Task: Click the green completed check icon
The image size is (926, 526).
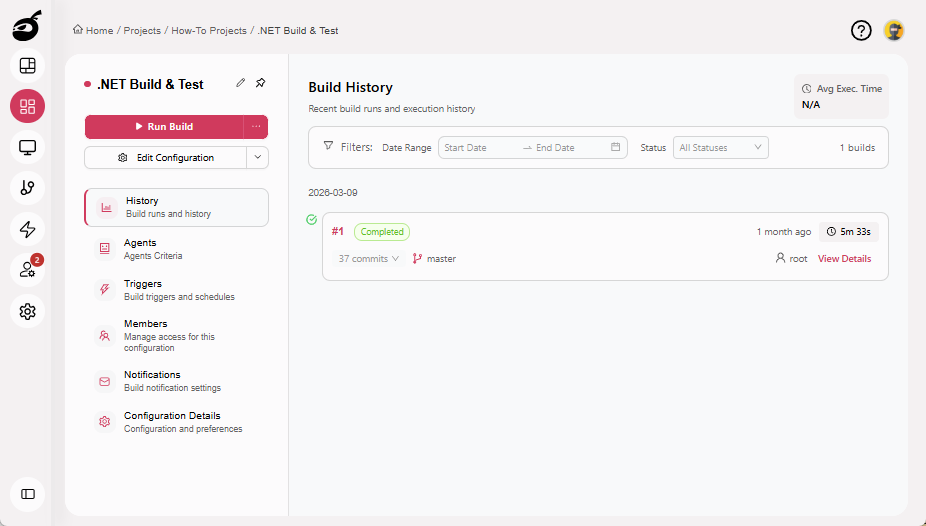Action: click(x=312, y=220)
